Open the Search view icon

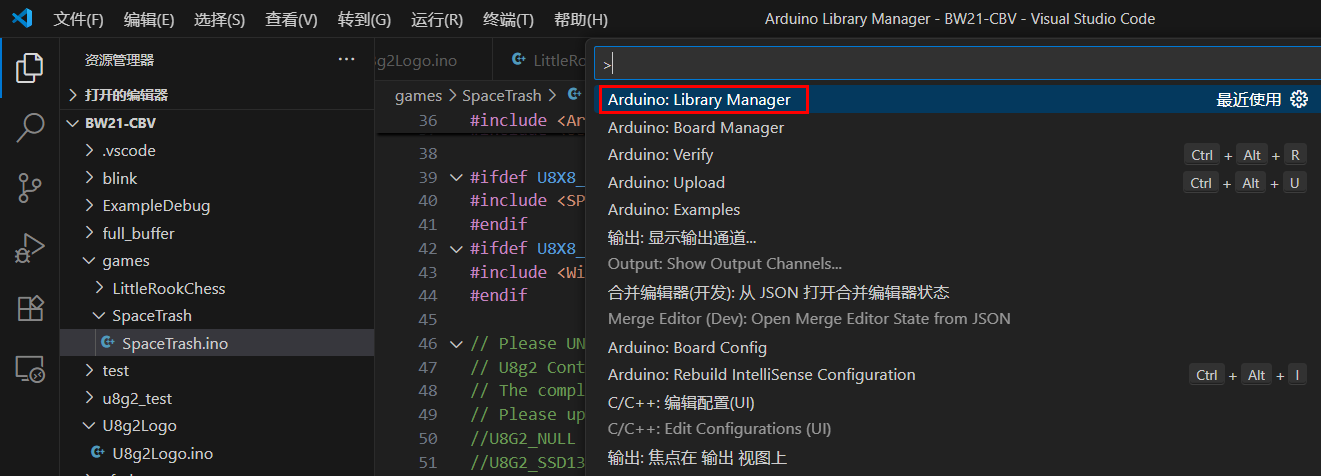pyautogui.click(x=30, y=127)
